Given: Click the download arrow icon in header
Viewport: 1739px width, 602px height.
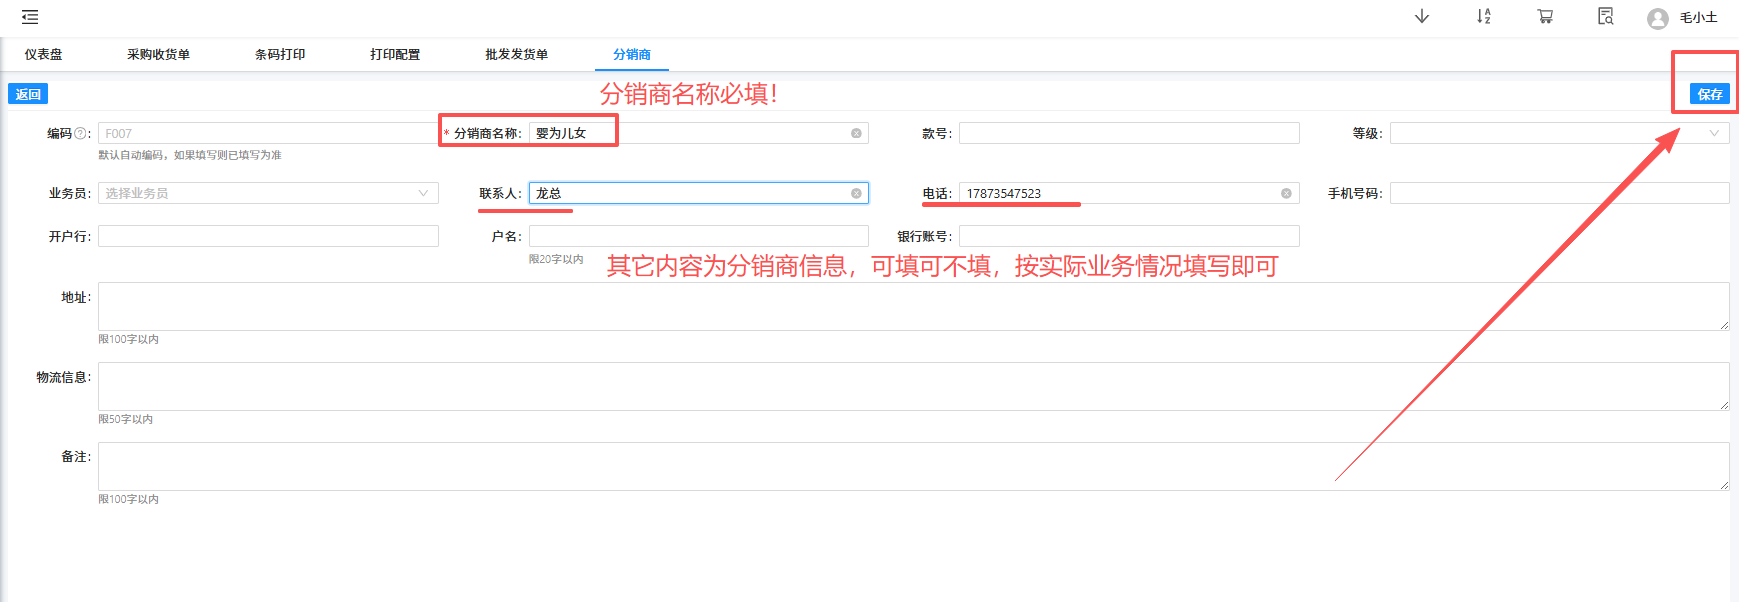Looking at the screenshot, I should coord(1421,17).
